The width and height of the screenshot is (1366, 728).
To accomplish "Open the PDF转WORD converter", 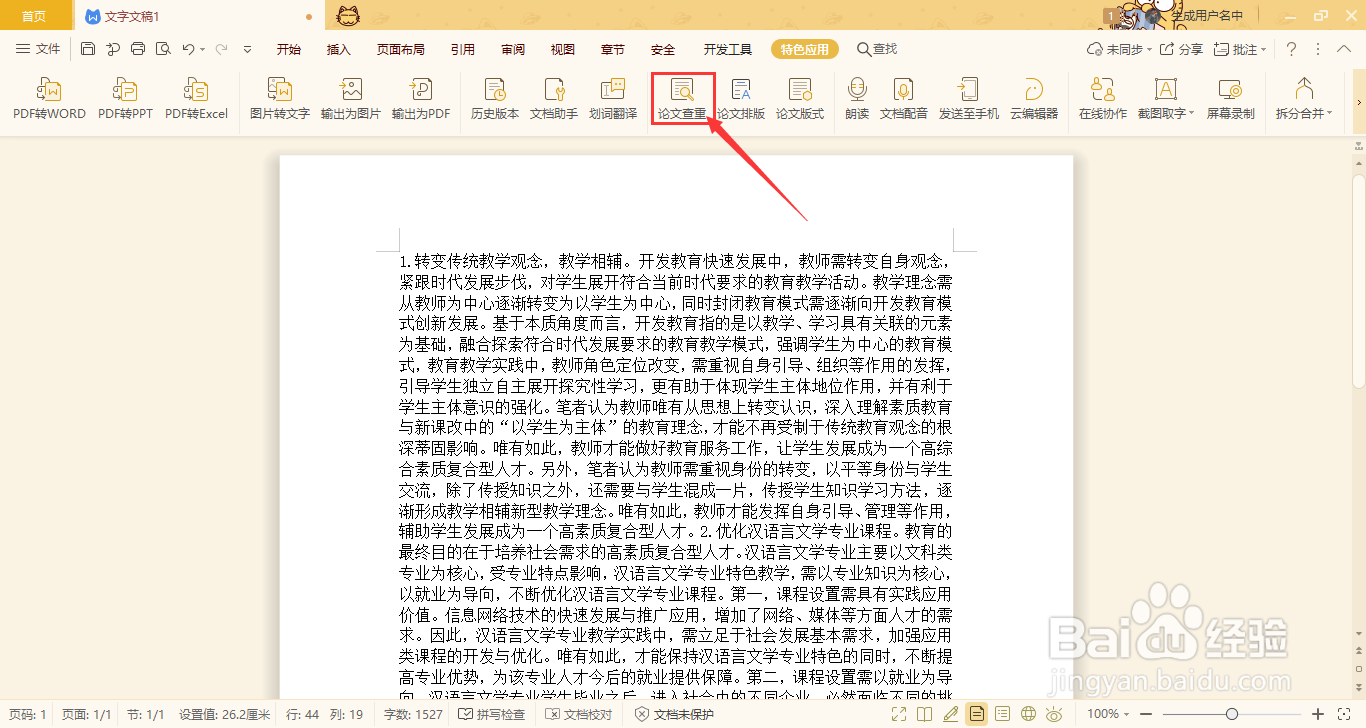I will pyautogui.click(x=48, y=99).
